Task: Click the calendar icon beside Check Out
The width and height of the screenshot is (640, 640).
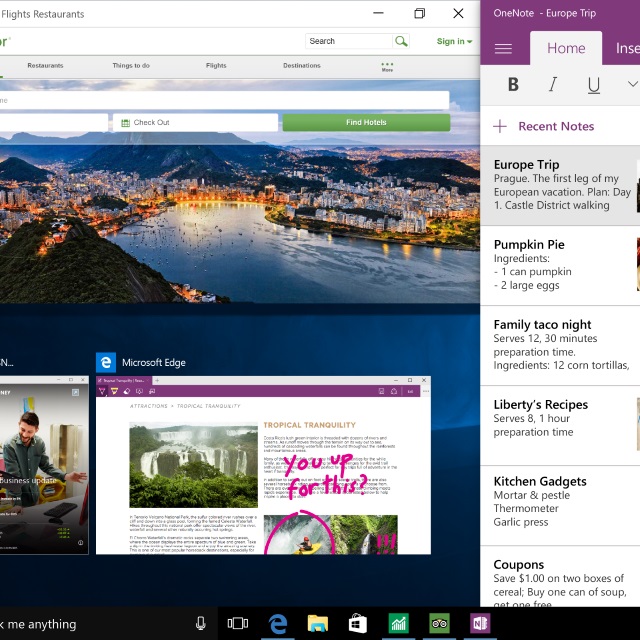Action: [x=125, y=122]
